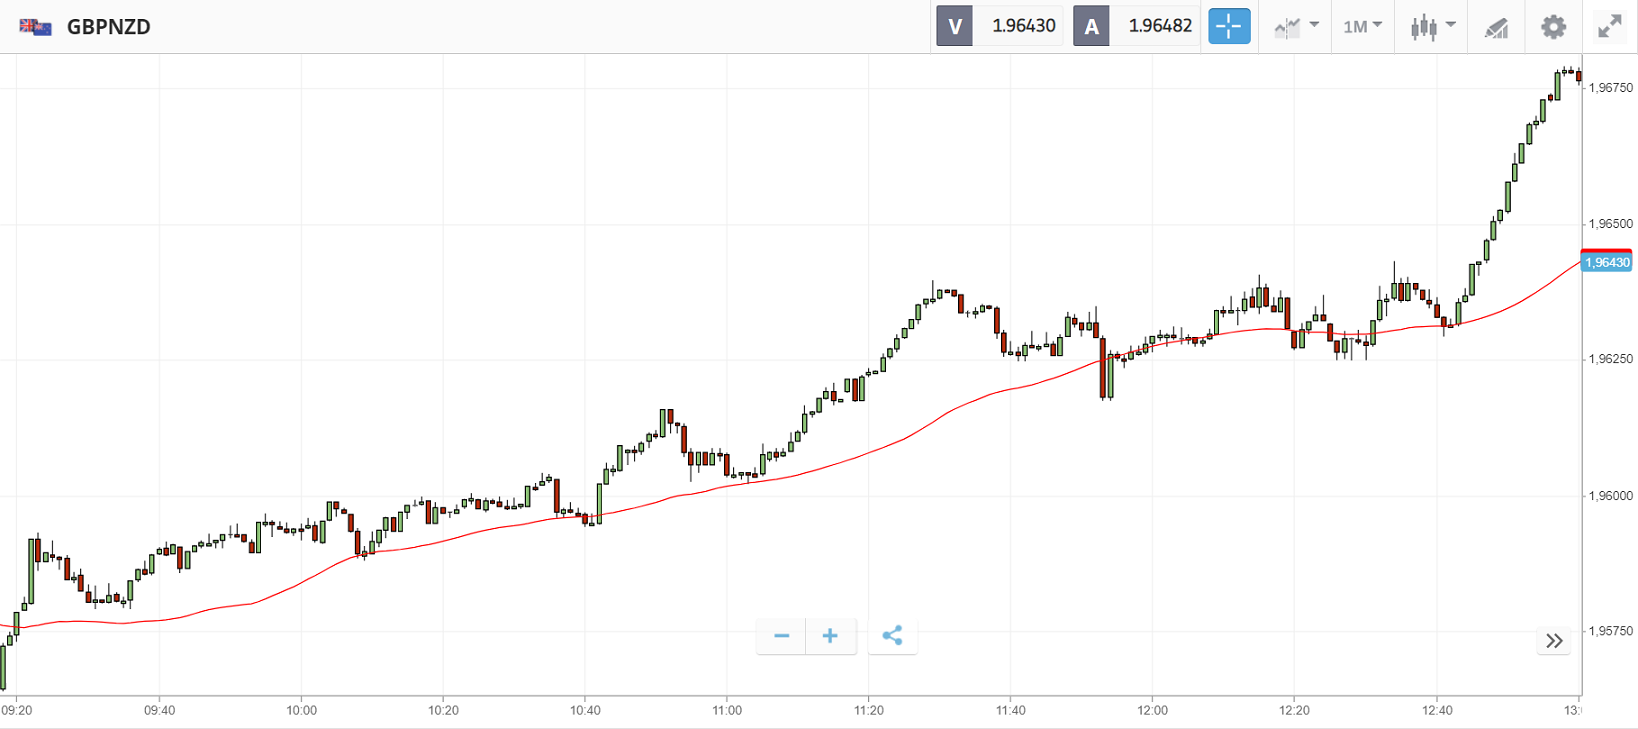Viewport: 1638px width, 729px height.
Task: Jump to latest candles double-arrow
Action: click(x=1554, y=641)
